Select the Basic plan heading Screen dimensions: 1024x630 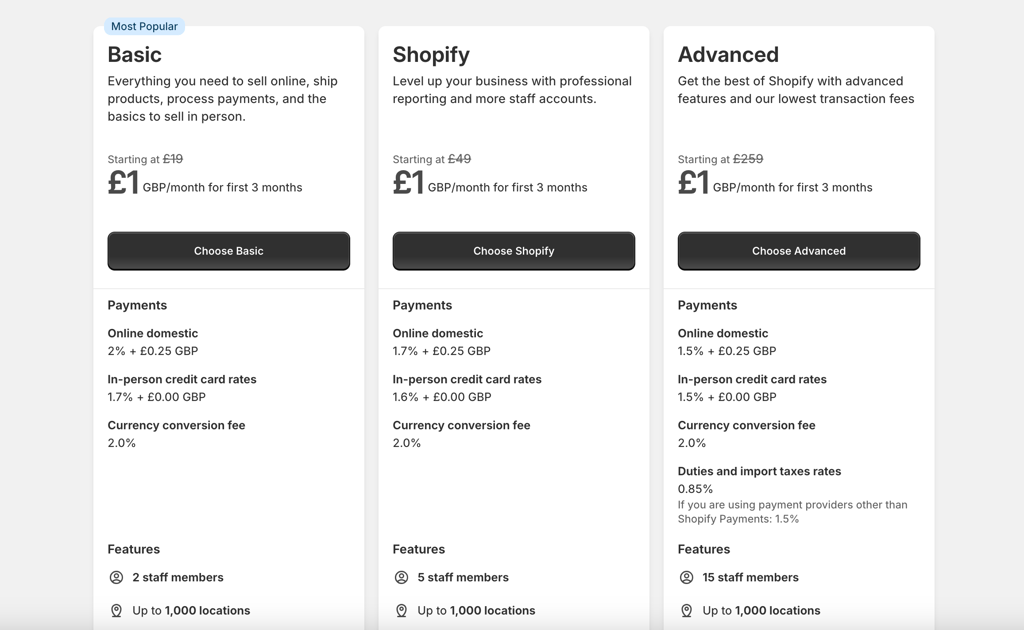(x=135, y=54)
